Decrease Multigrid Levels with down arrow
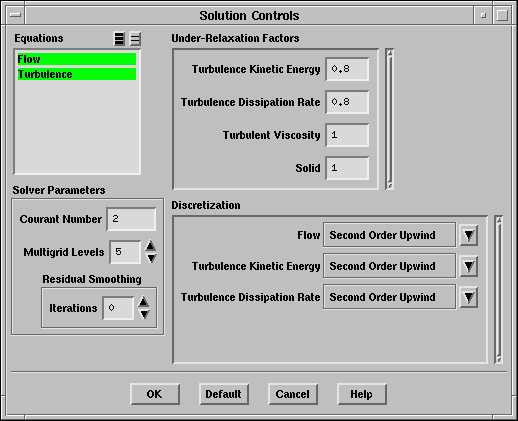 [151, 258]
